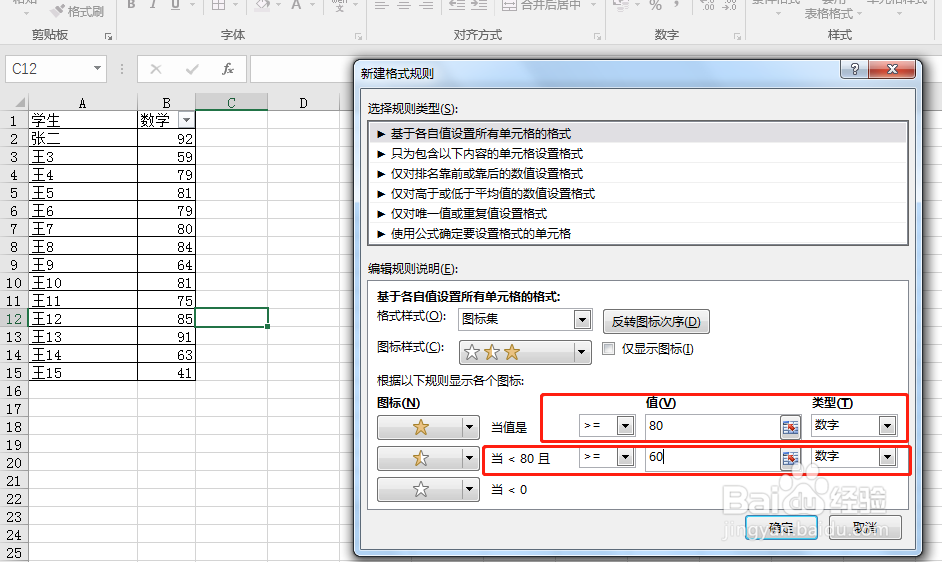Viewport: 942px width, 562px height.
Task: Click cell containing score 92
Action: pyautogui.click(x=166, y=138)
